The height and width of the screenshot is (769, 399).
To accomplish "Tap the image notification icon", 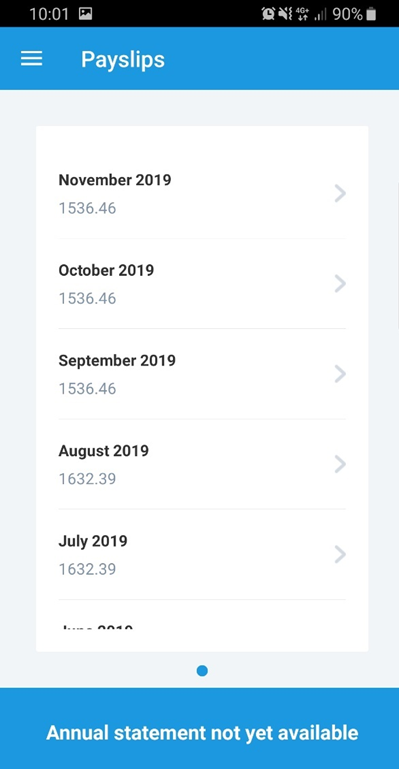I will (85, 14).
